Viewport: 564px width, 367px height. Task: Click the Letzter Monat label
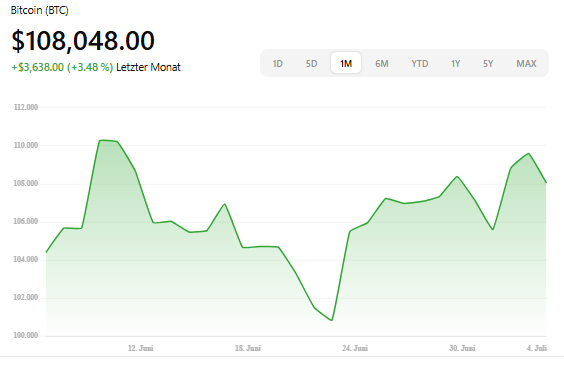point(148,67)
